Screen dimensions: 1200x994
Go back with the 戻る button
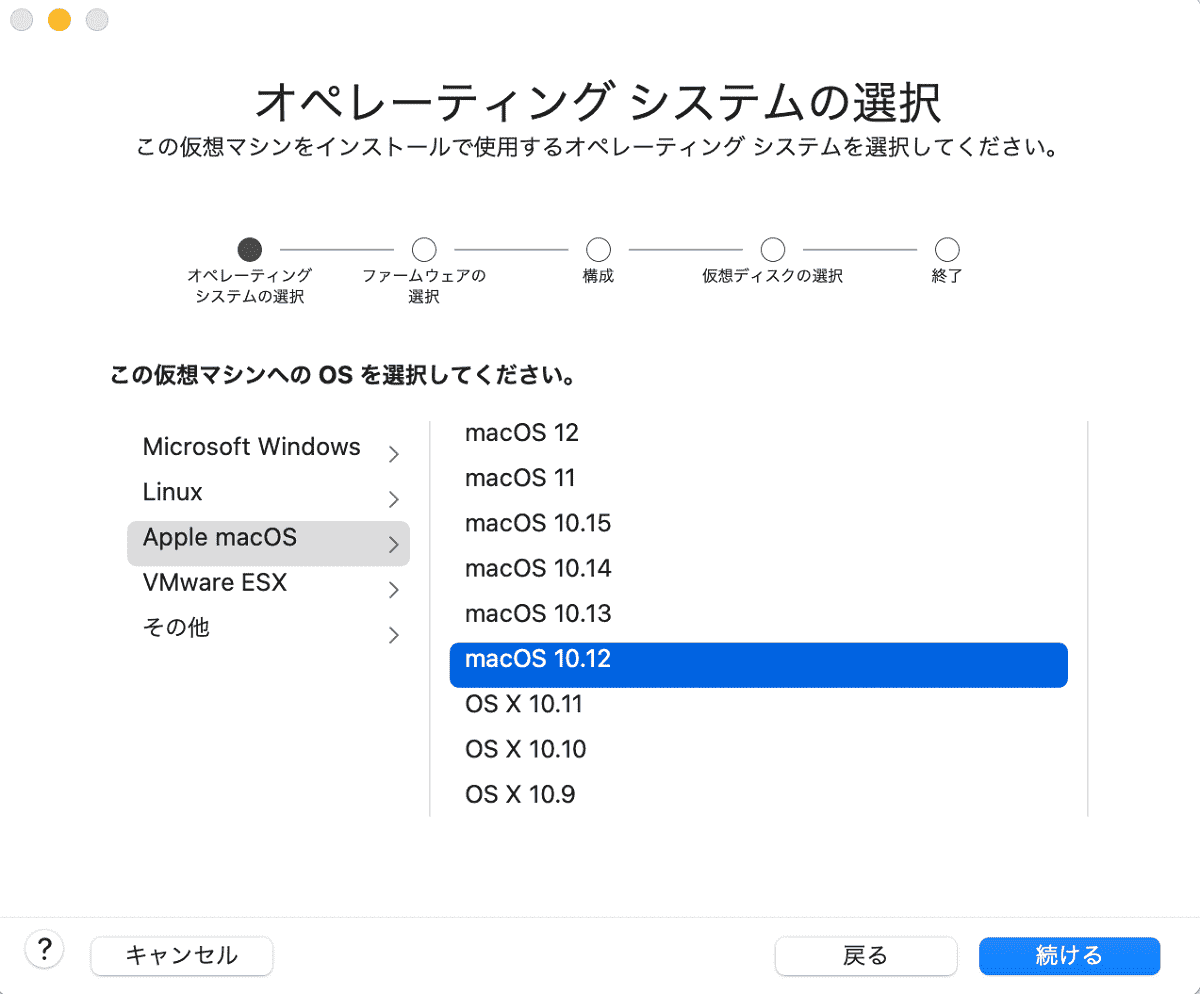pyautogui.click(x=866, y=955)
